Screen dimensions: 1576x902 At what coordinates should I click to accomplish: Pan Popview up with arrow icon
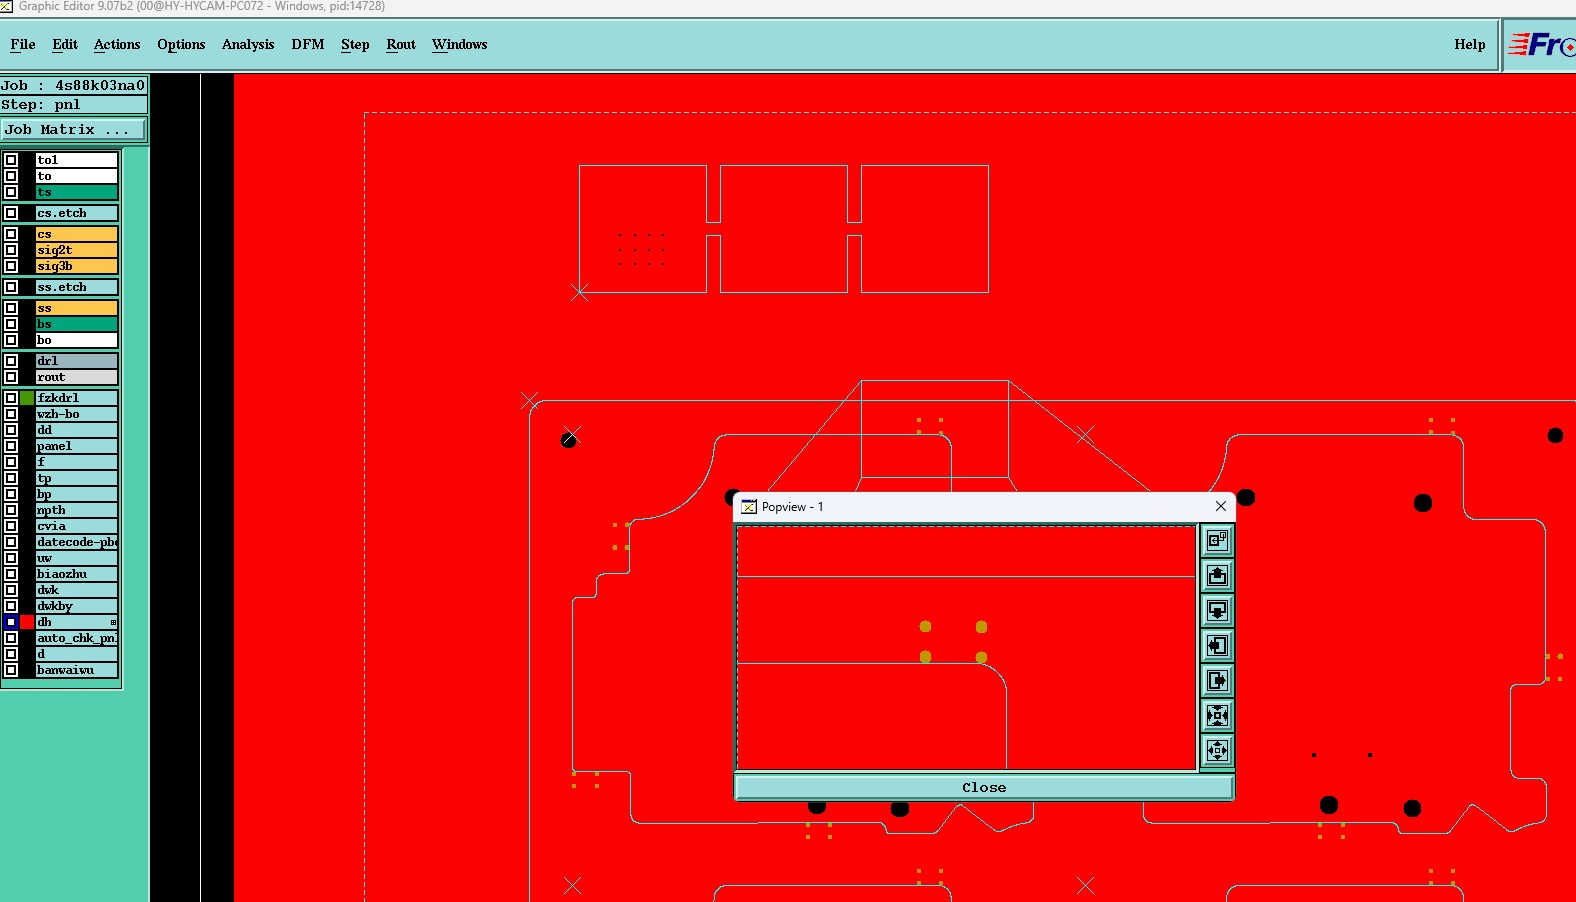click(x=1217, y=576)
